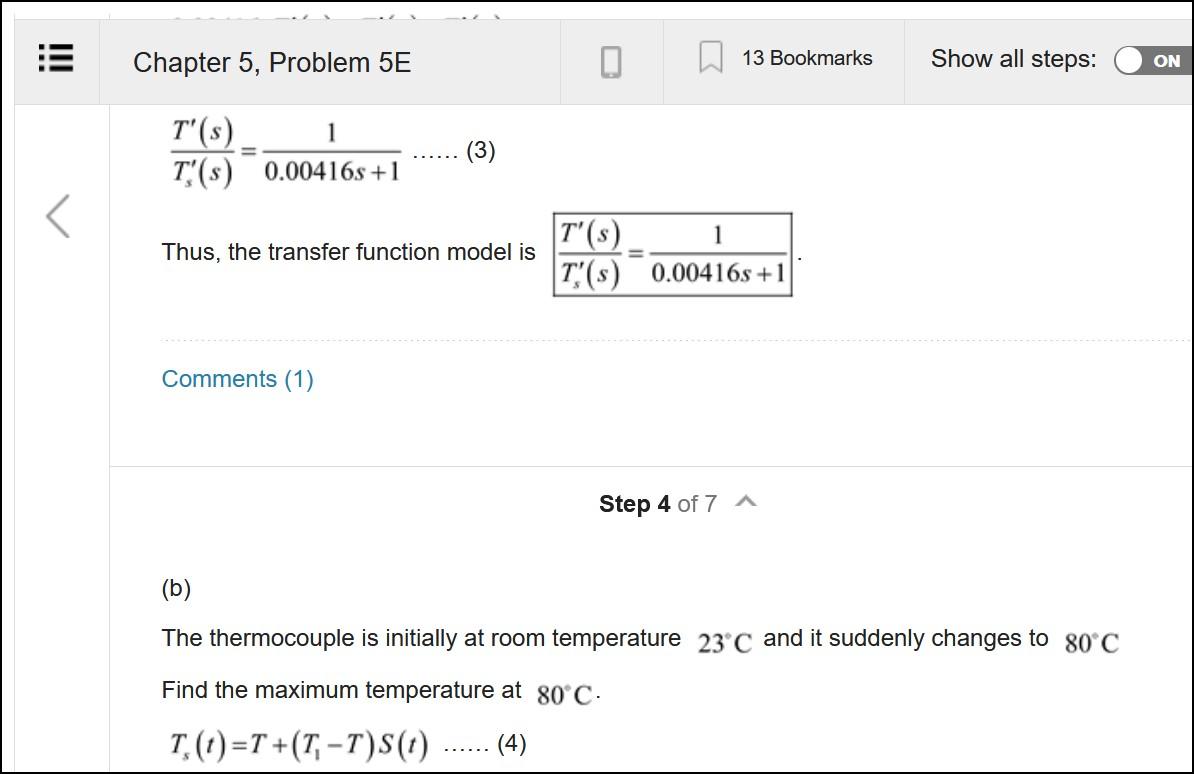Tap the phone icon beside the problem title

tap(611, 60)
